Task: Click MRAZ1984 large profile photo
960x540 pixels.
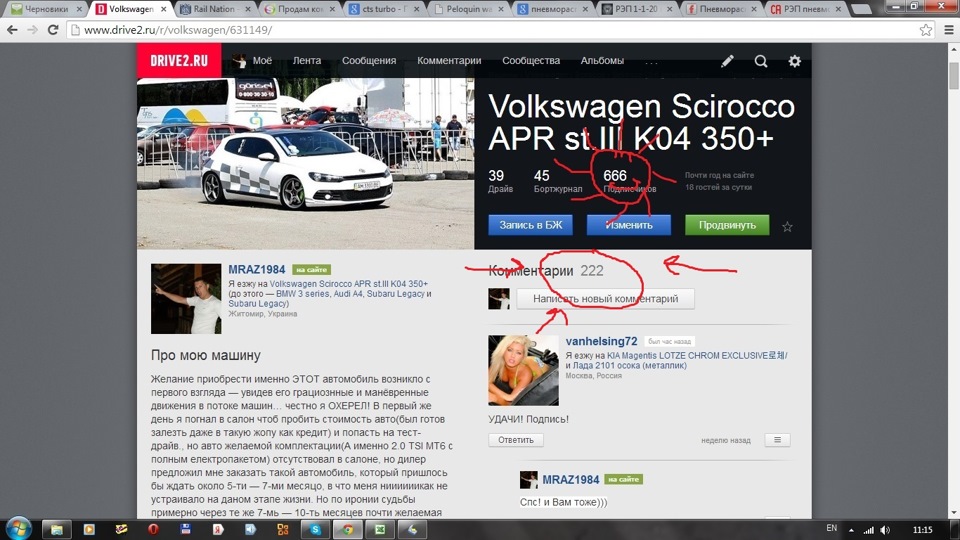Action: (186, 299)
